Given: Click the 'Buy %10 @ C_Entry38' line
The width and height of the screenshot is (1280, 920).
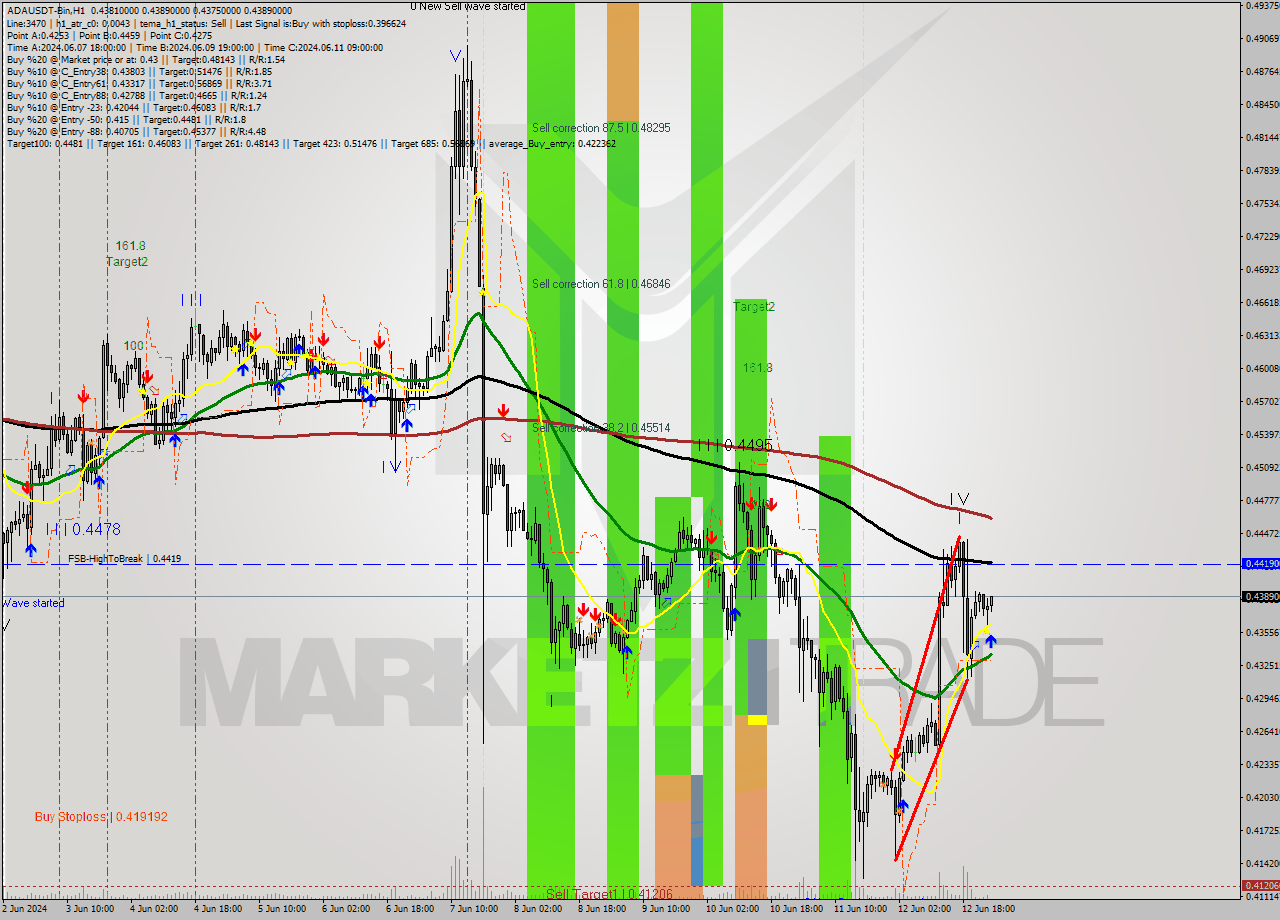Looking at the screenshot, I should pyautogui.click(x=139, y=71).
